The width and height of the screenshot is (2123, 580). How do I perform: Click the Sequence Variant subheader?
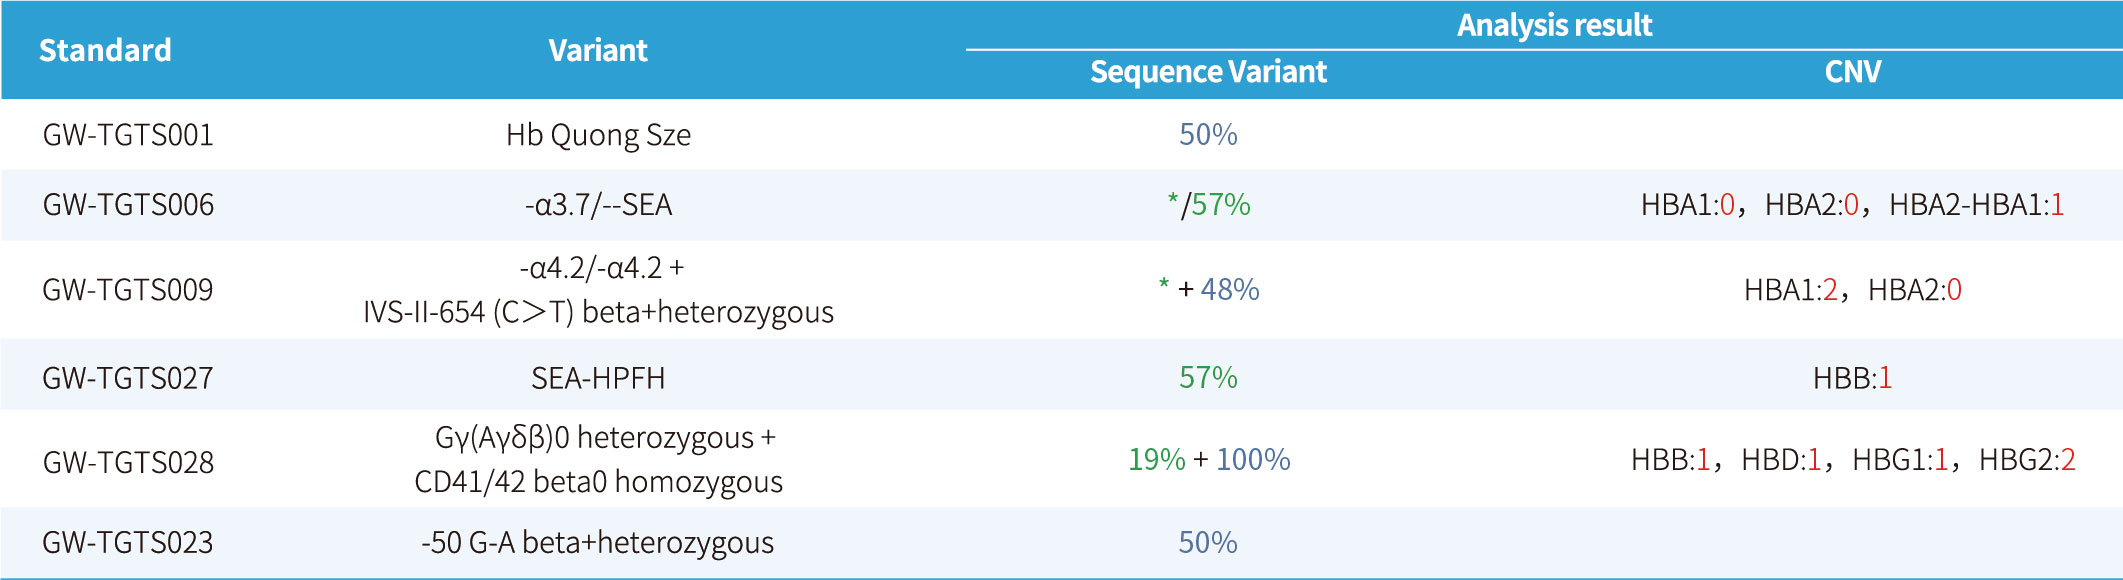pyautogui.click(x=1208, y=72)
